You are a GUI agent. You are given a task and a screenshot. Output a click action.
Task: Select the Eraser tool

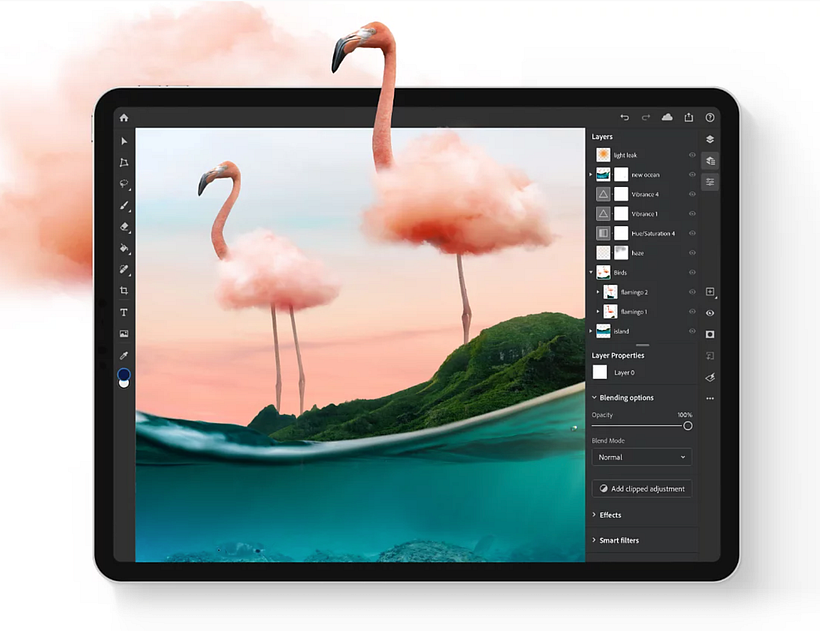124,226
